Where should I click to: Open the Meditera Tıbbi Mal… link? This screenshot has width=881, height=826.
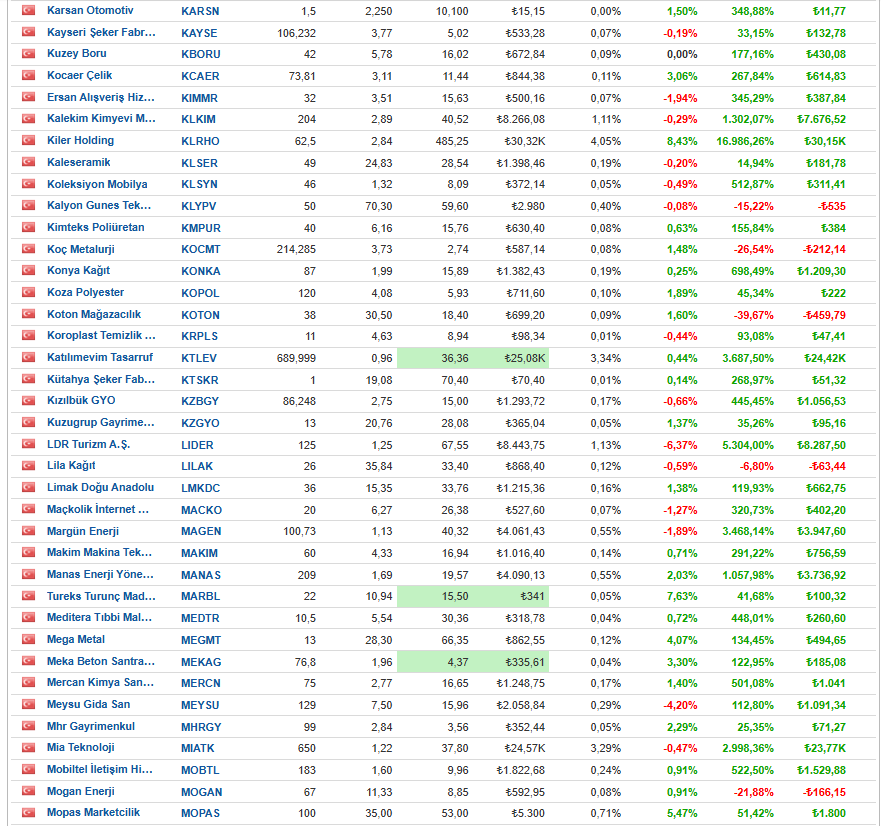[x=99, y=617]
